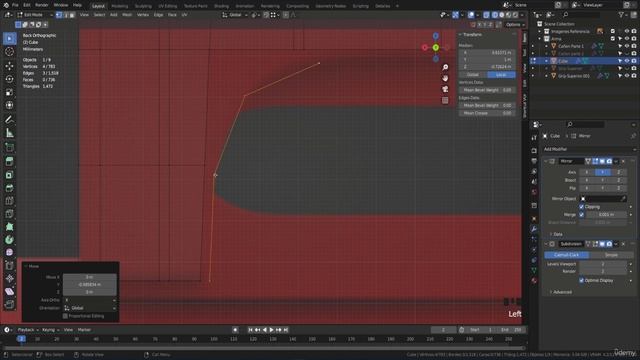Open the Playback dropdown in timeline
The image size is (640, 360).
click(28, 330)
